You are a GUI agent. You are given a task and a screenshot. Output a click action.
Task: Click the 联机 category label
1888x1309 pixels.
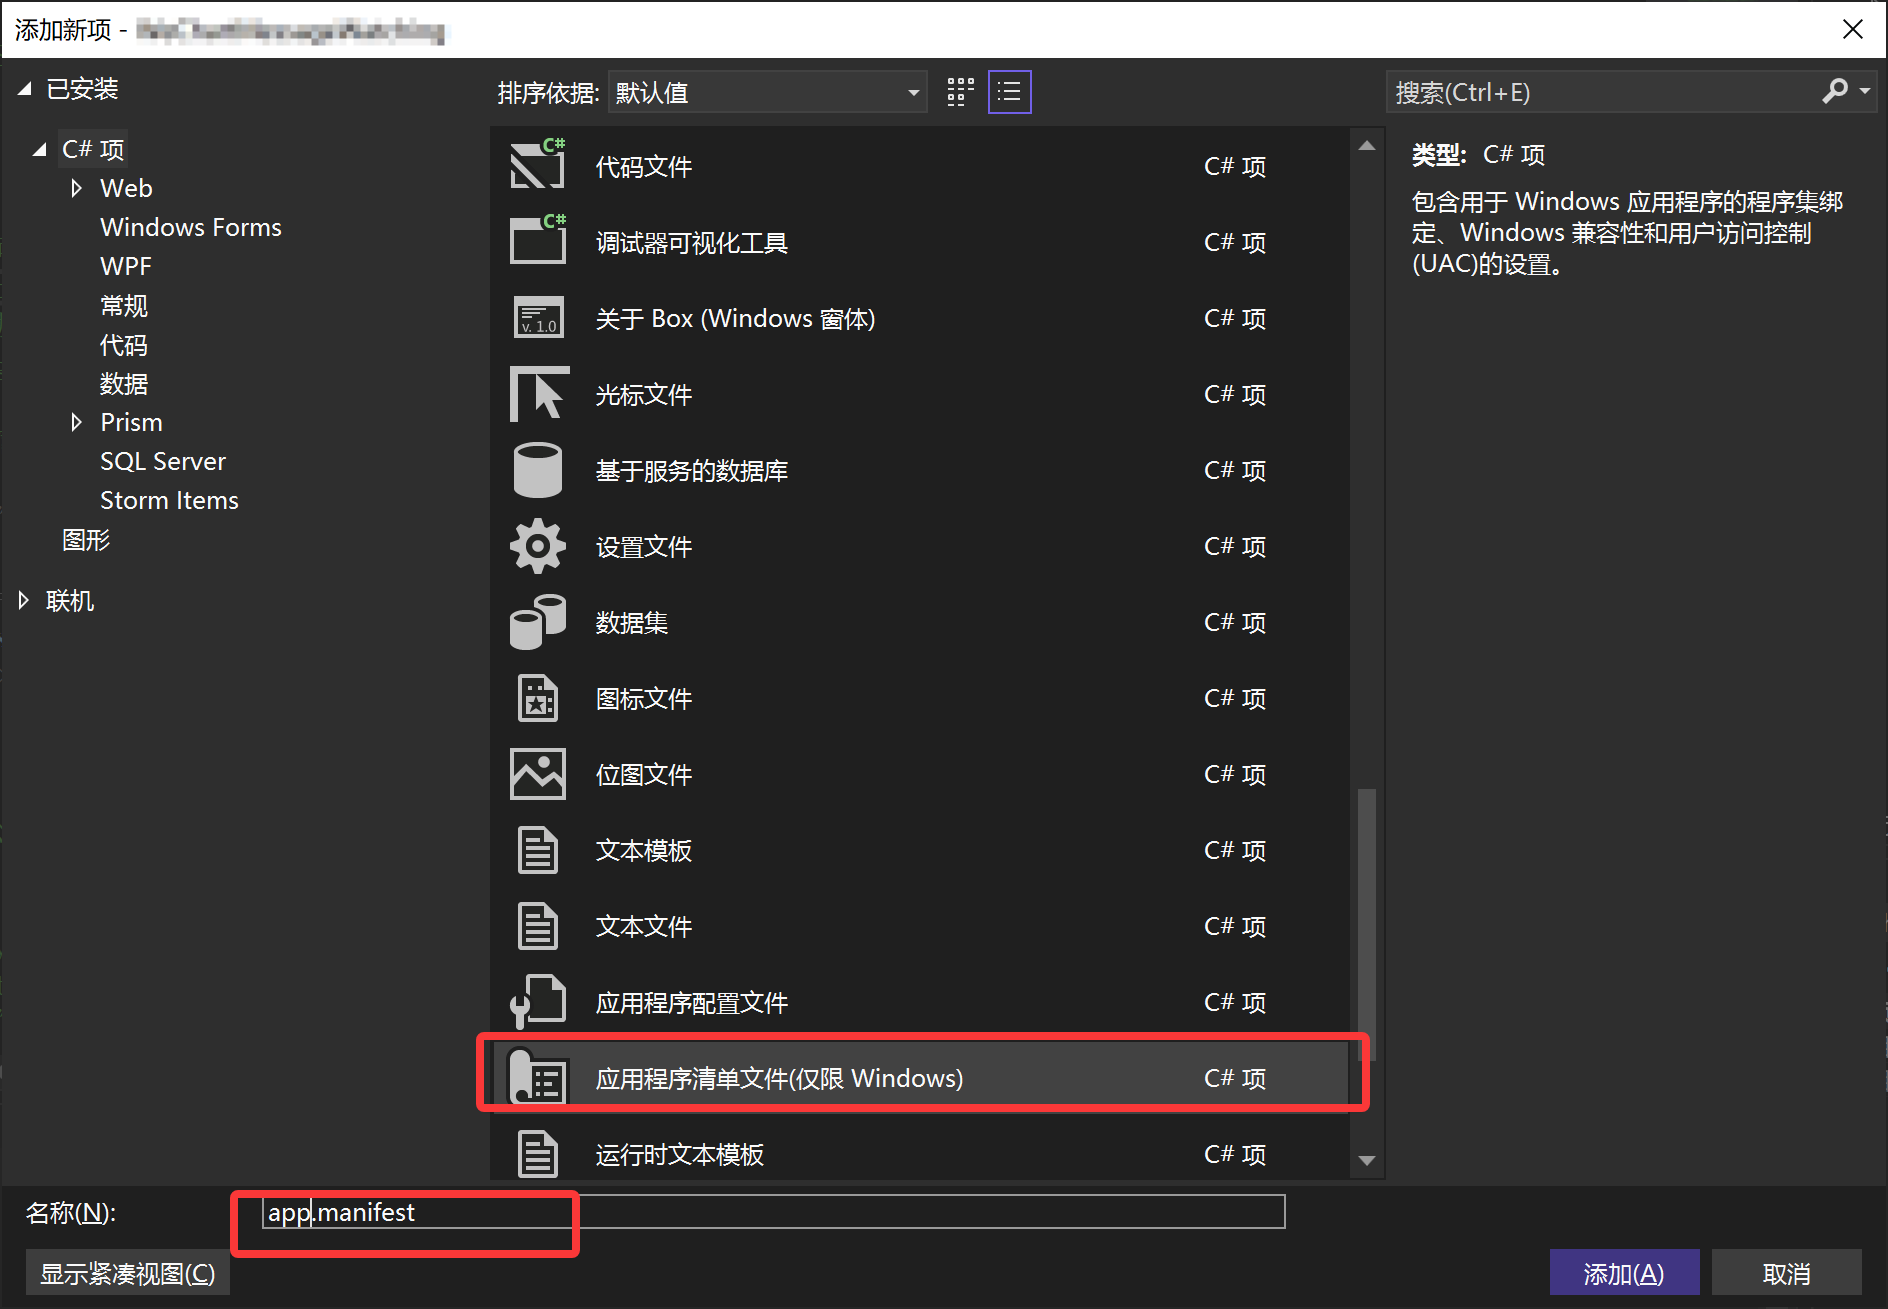70,601
